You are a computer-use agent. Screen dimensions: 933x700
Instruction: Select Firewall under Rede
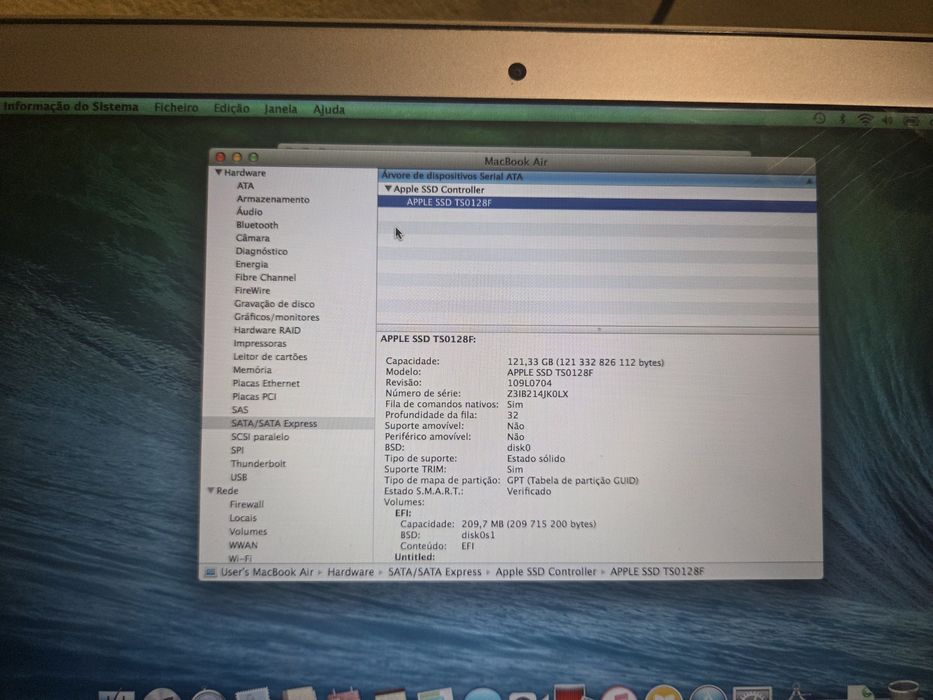click(246, 504)
